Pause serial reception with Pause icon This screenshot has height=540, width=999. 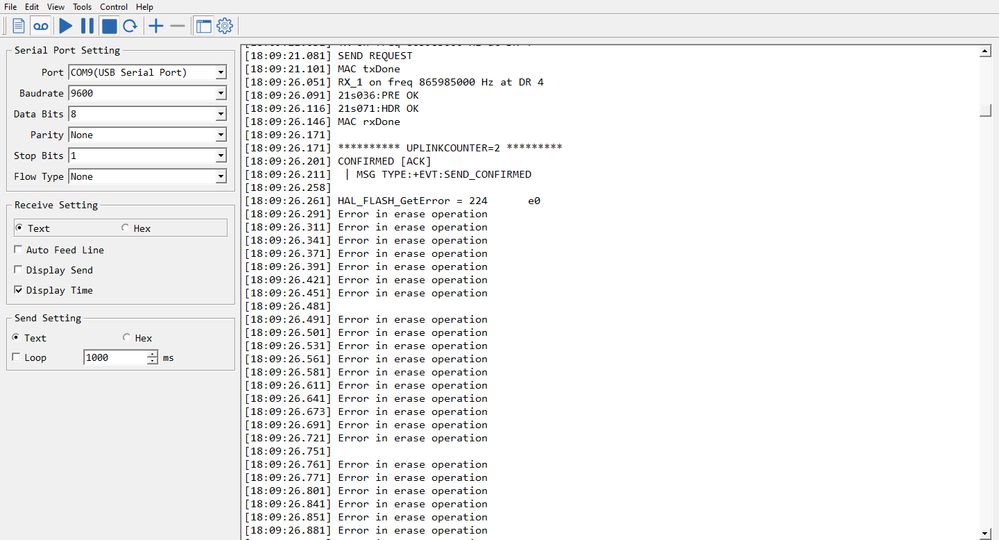(87, 26)
